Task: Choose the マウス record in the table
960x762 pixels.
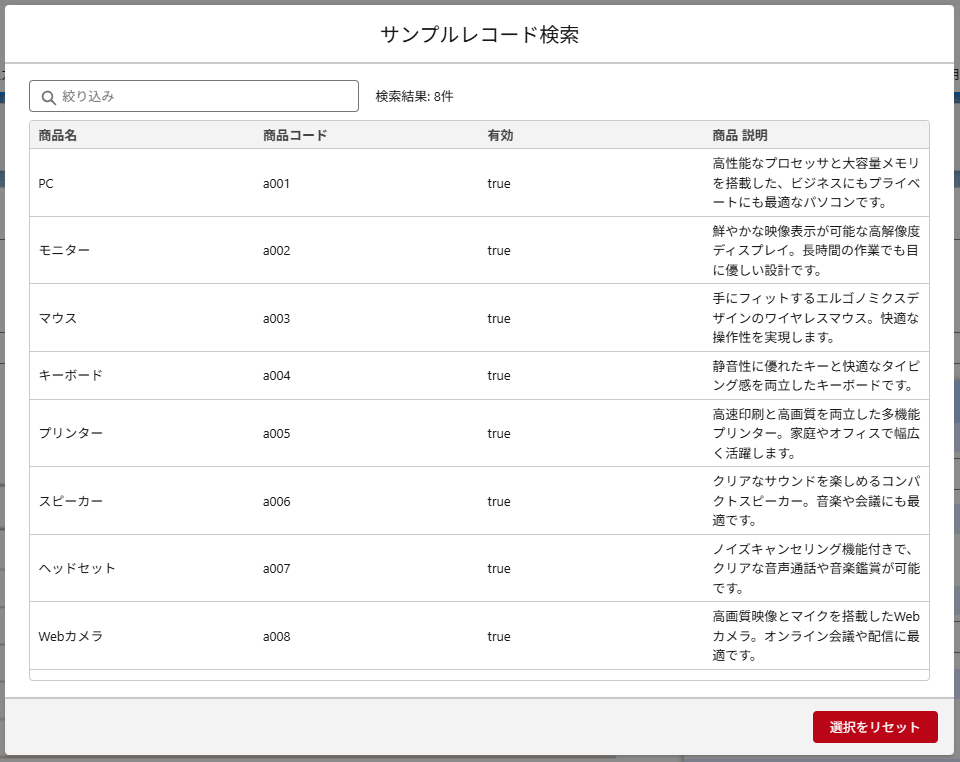Action: [57, 318]
